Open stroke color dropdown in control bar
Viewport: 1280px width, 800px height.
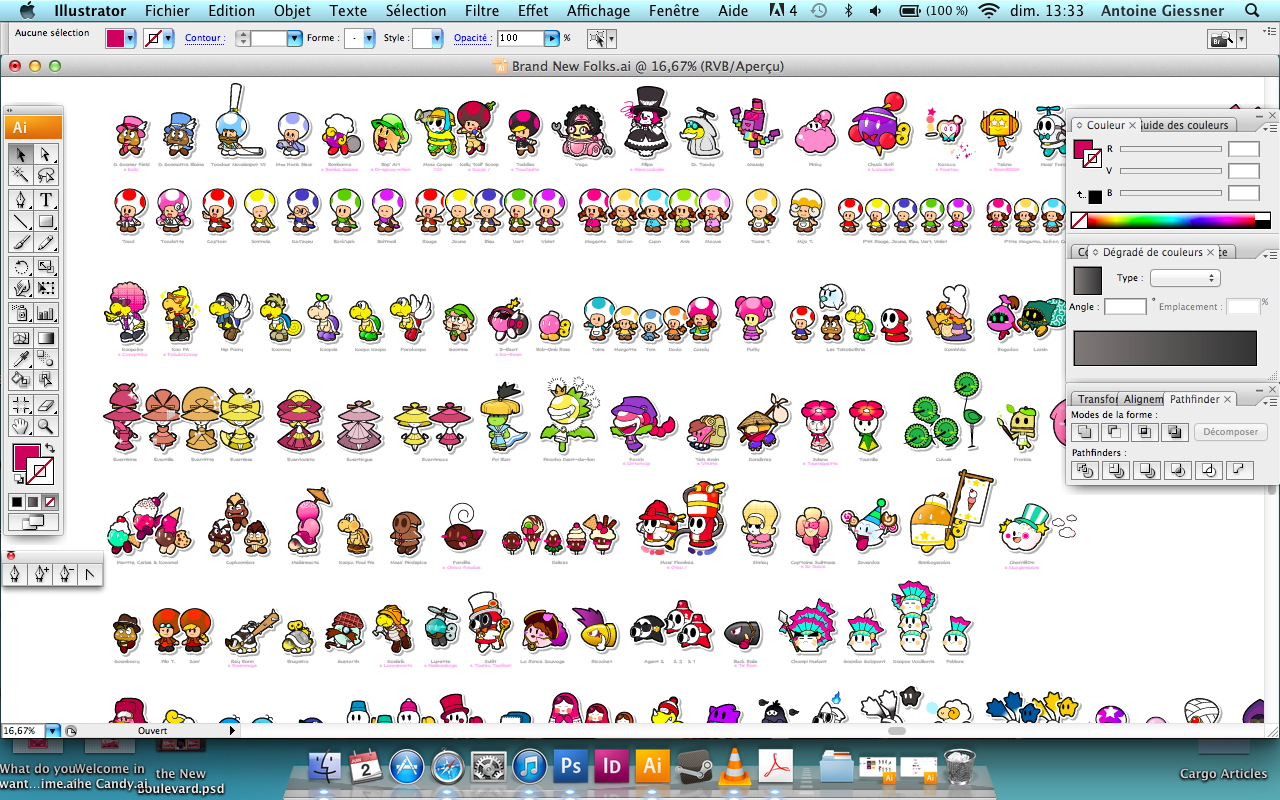click(168, 38)
